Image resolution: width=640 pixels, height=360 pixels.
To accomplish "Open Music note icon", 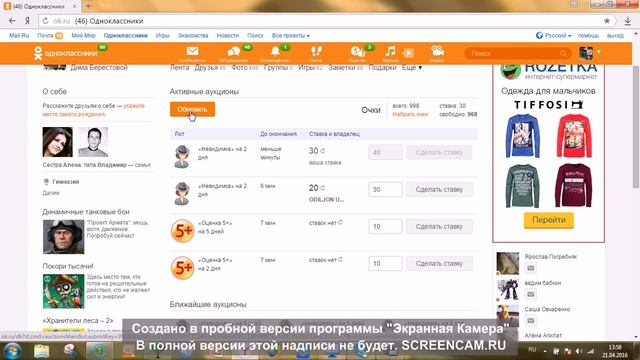I will click(x=391, y=52).
